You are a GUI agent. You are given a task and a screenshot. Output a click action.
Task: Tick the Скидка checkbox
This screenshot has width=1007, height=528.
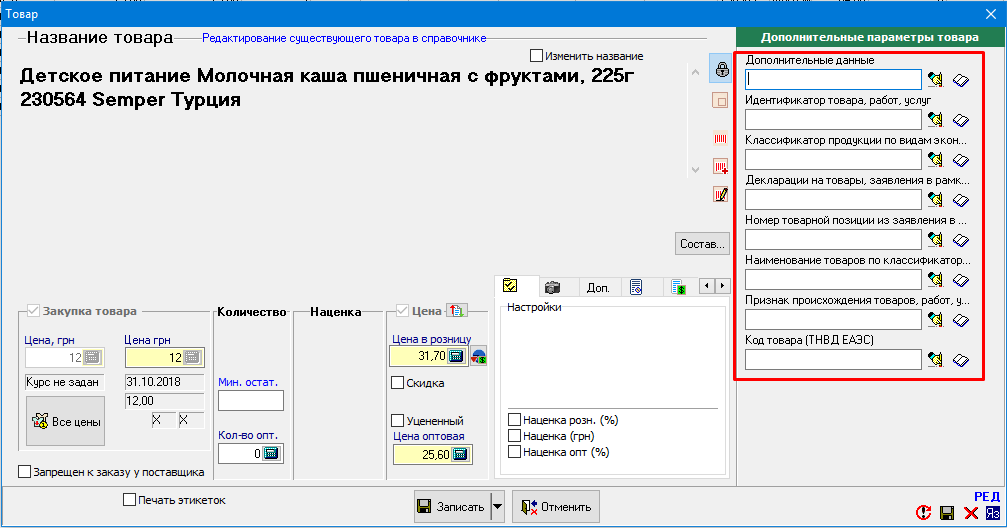click(x=398, y=382)
